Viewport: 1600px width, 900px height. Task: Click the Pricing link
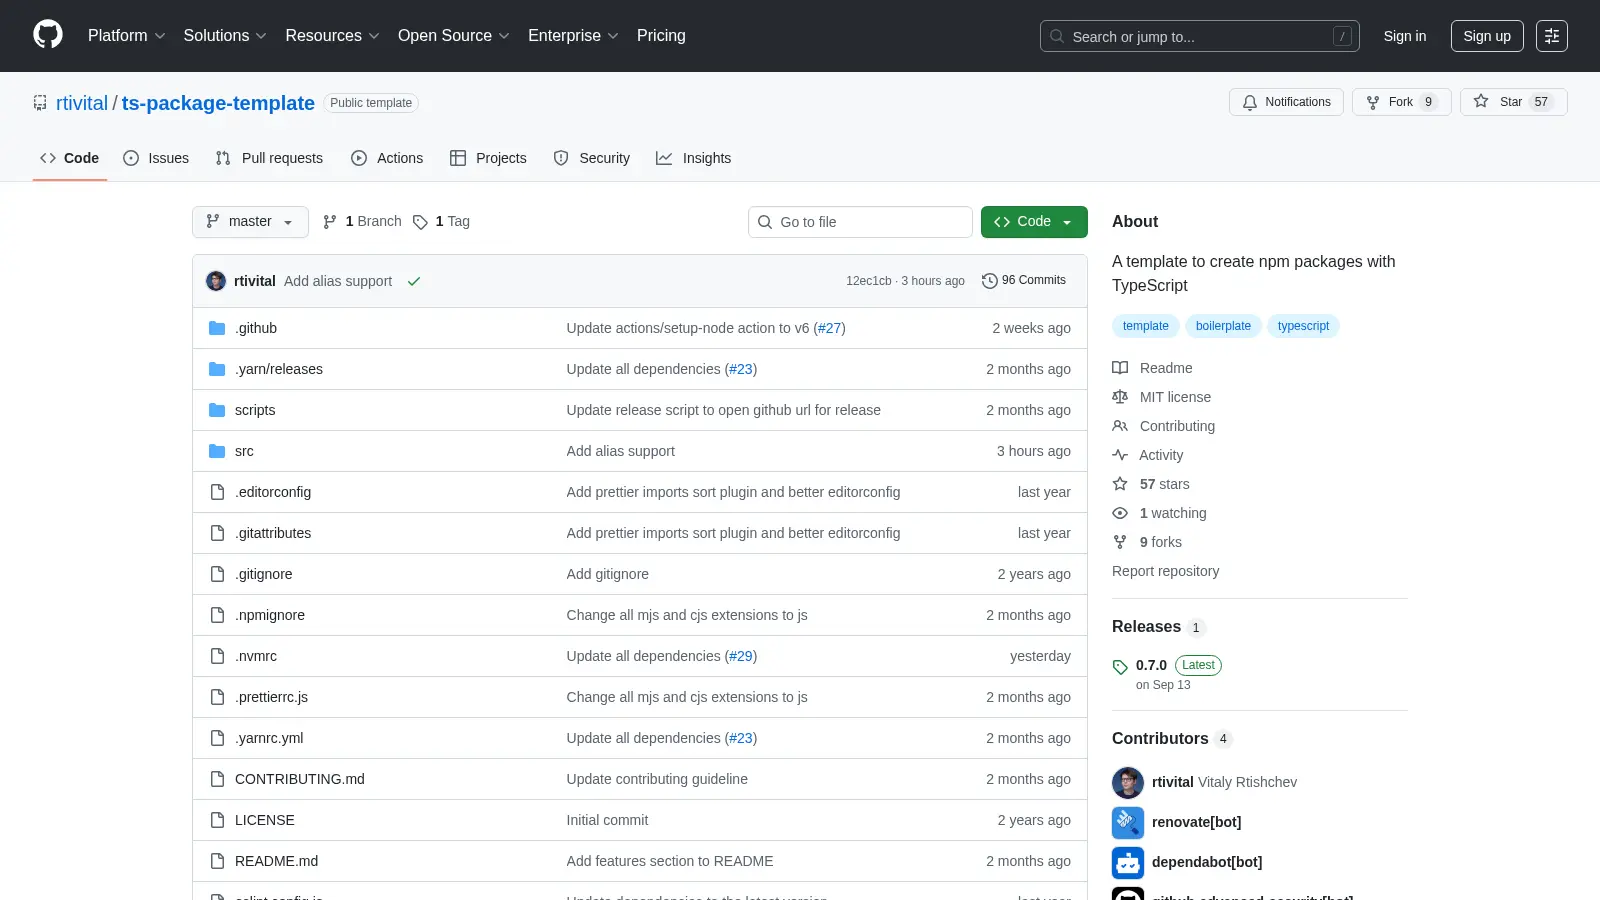(661, 36)
